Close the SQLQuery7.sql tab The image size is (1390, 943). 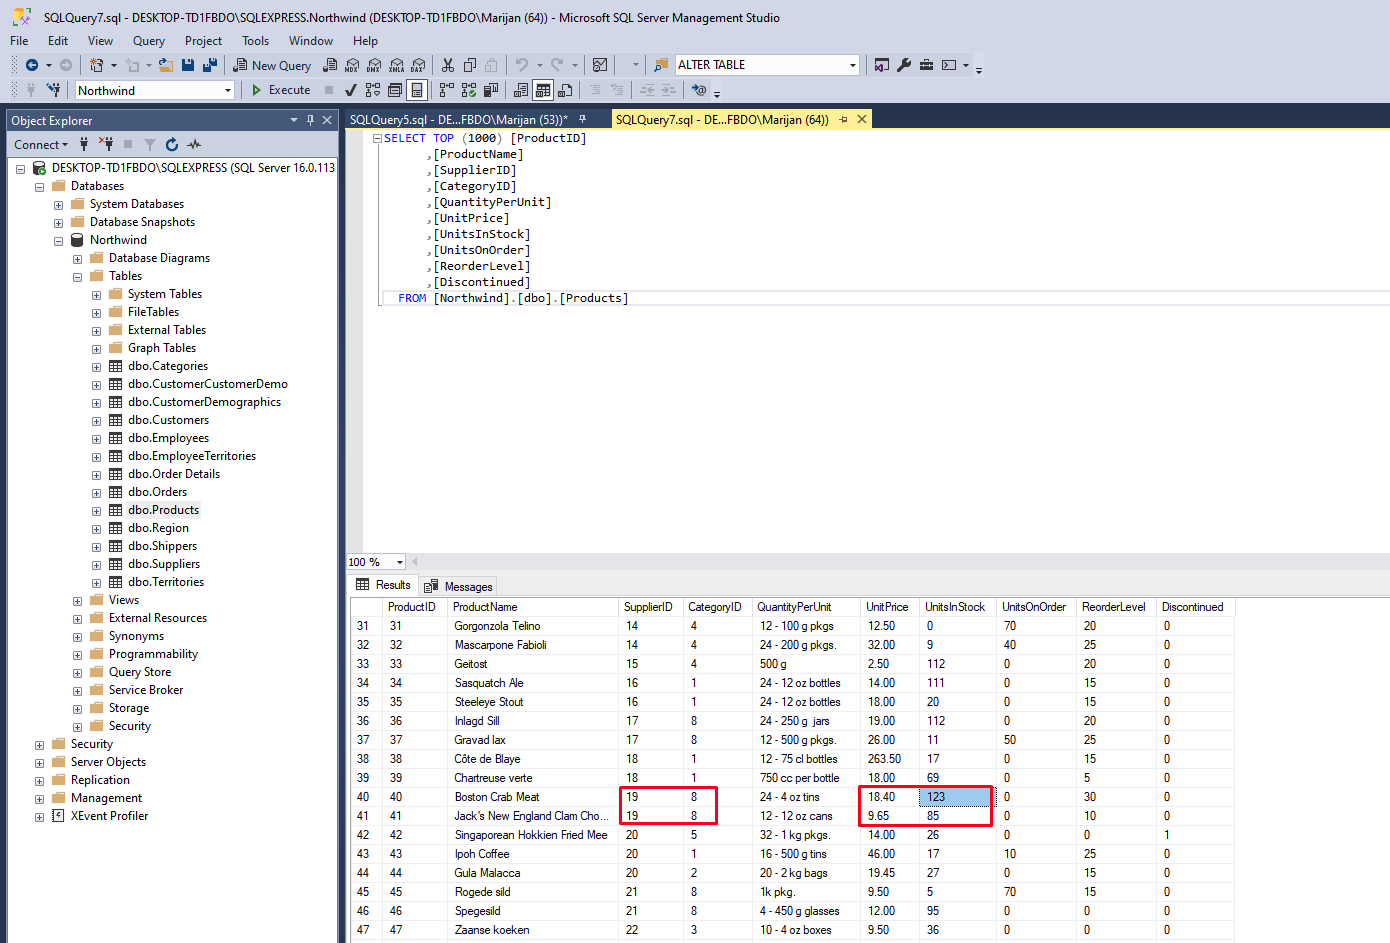click(862, 119)
